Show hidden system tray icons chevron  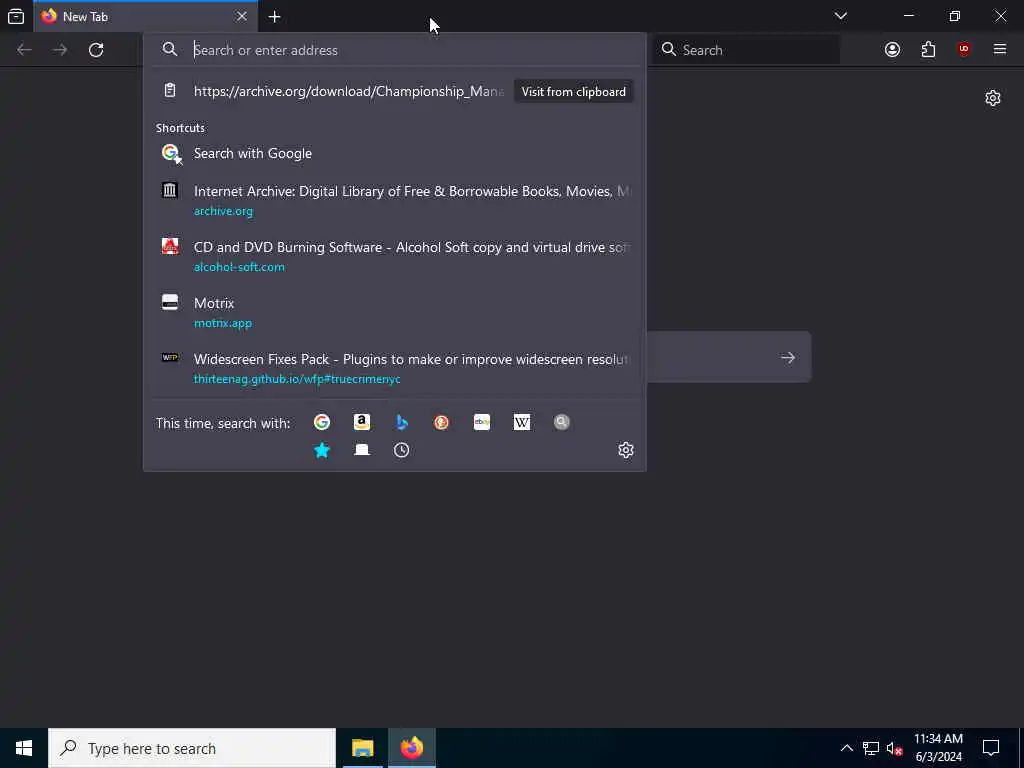(x=846, y=748)
